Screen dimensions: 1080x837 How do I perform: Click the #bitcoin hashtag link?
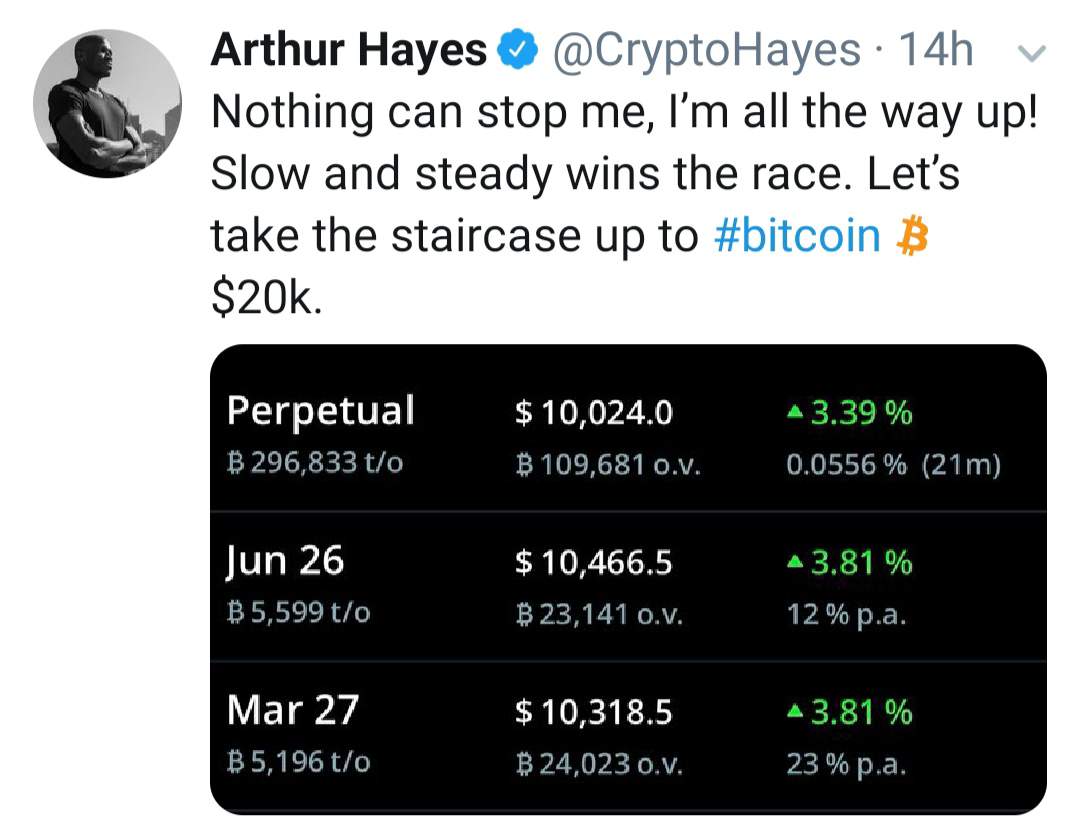click(799, 236)
